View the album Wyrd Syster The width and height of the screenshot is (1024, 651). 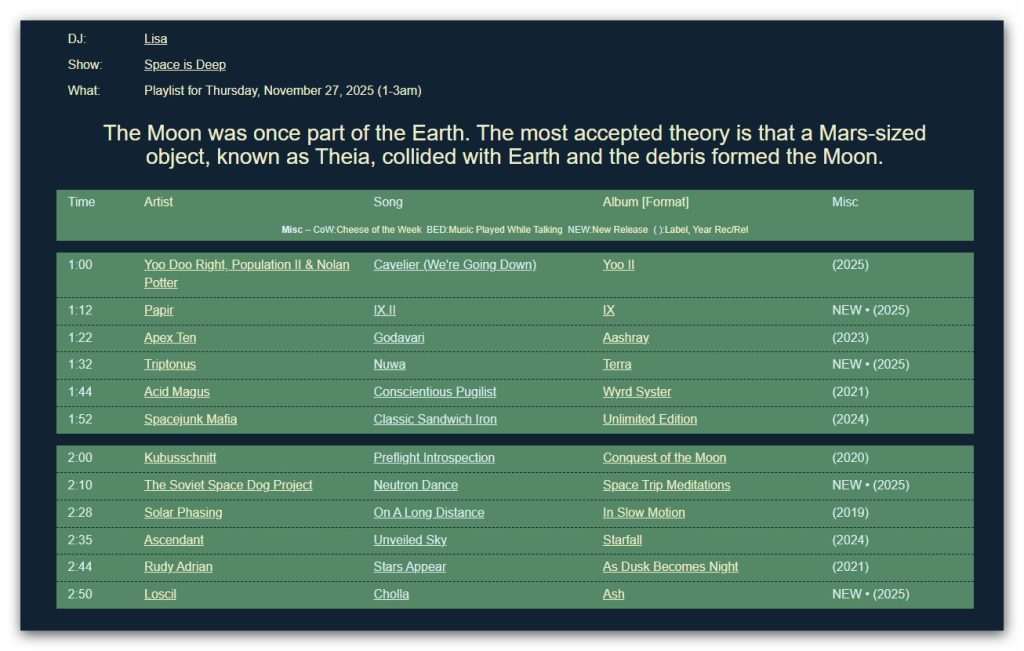638,392
